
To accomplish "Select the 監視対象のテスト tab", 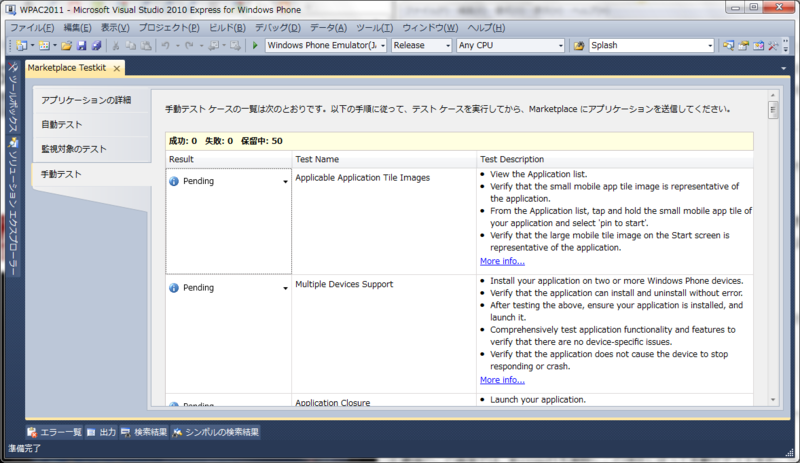I will pyautogui.click(x=91, y=149).
